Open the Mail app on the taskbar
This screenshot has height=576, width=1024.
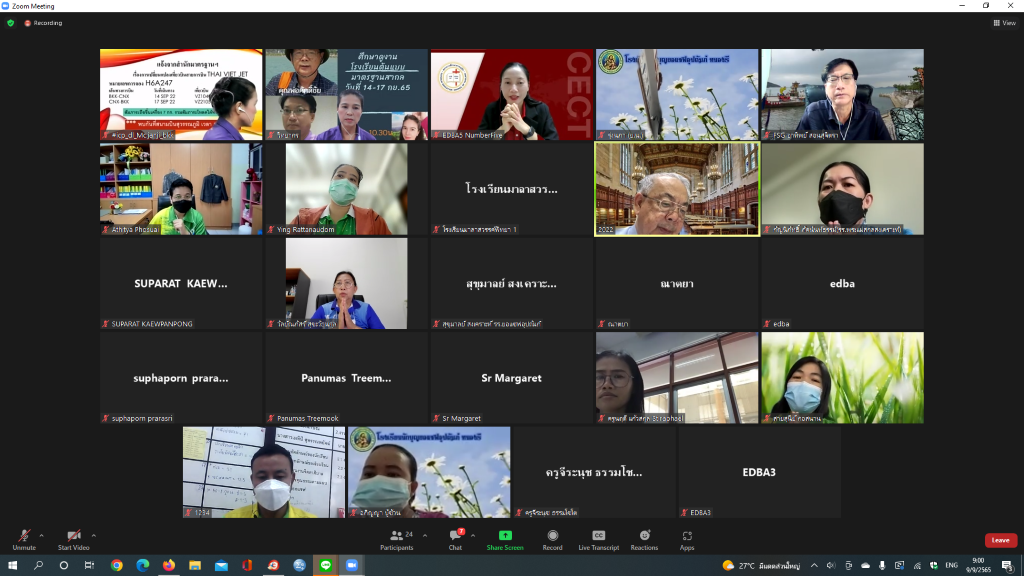[x=221, y=566]
